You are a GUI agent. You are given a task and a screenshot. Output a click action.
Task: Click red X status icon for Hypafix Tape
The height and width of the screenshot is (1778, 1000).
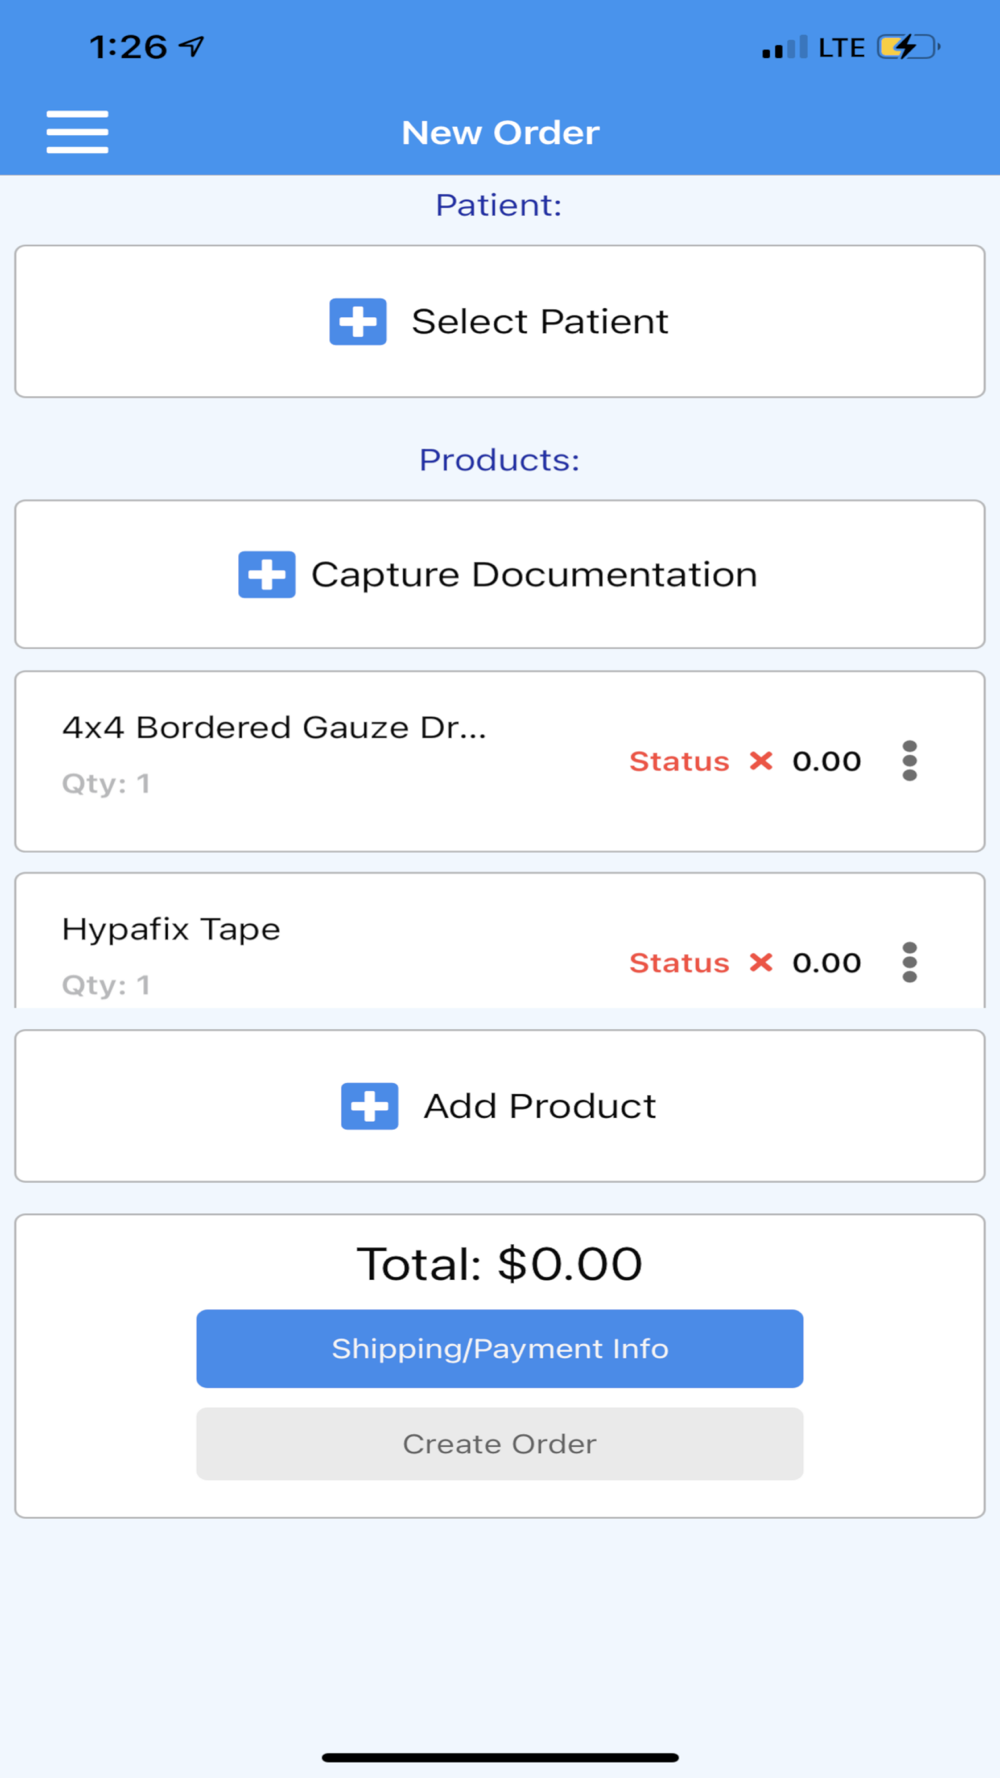pyautogui.click(x=761, y=963)
